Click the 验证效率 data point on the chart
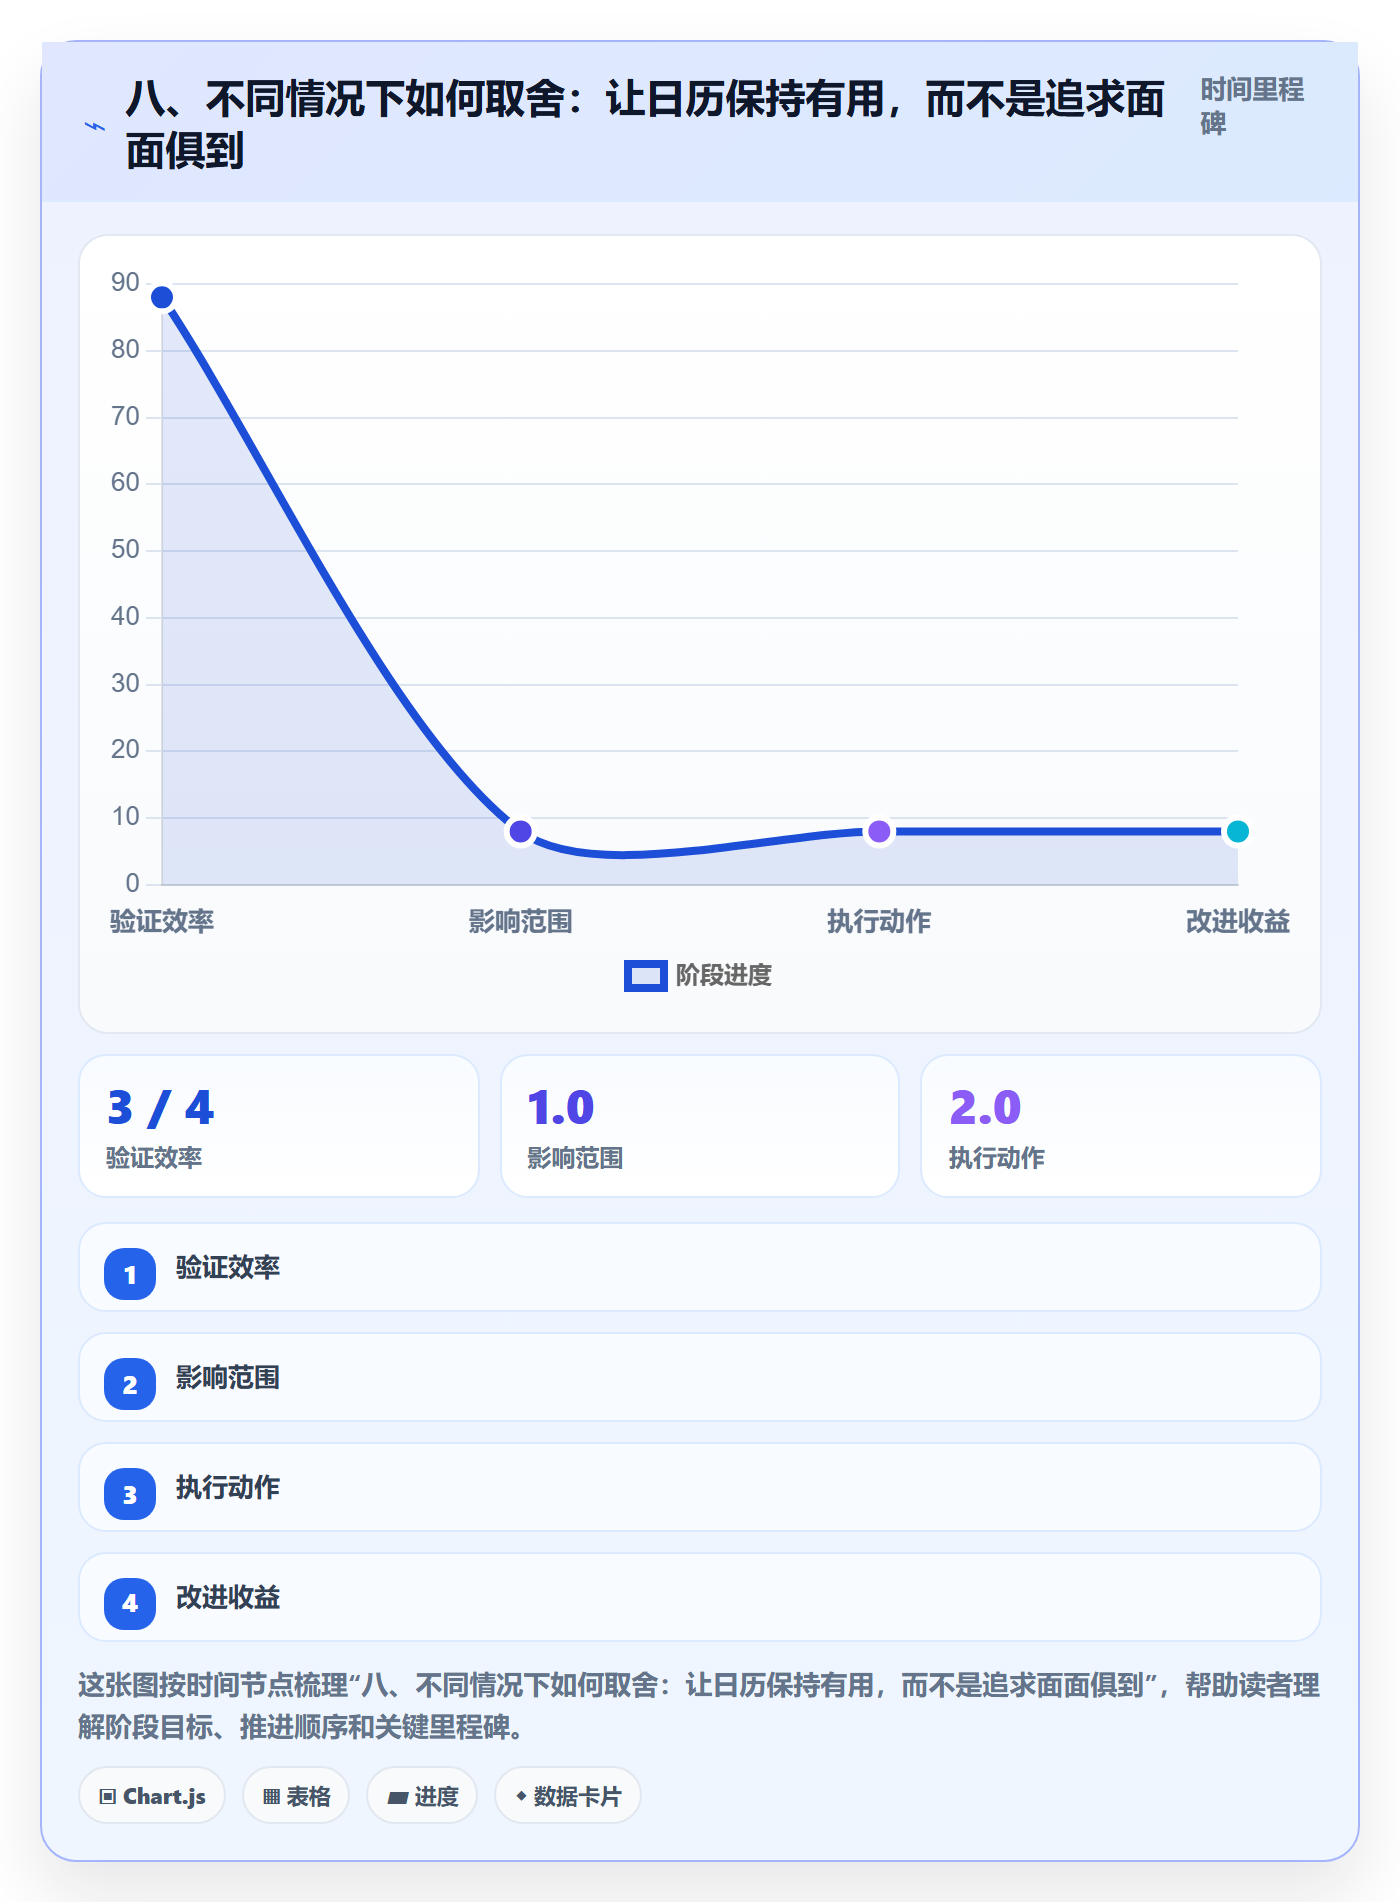The height and width of the screenshot is (1902, 1400). point(162,297)
